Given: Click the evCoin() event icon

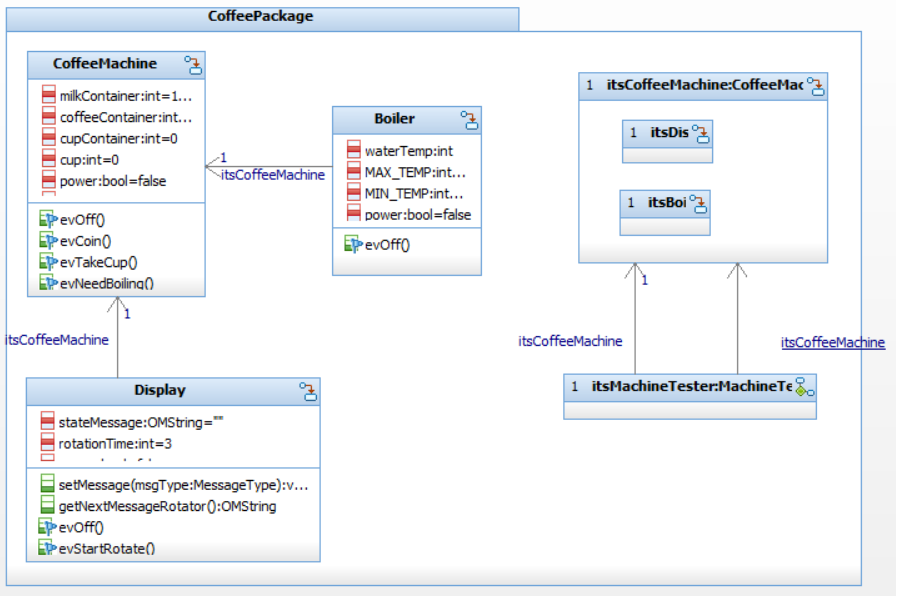Looking at the screenshot, I should click(48, 241).
